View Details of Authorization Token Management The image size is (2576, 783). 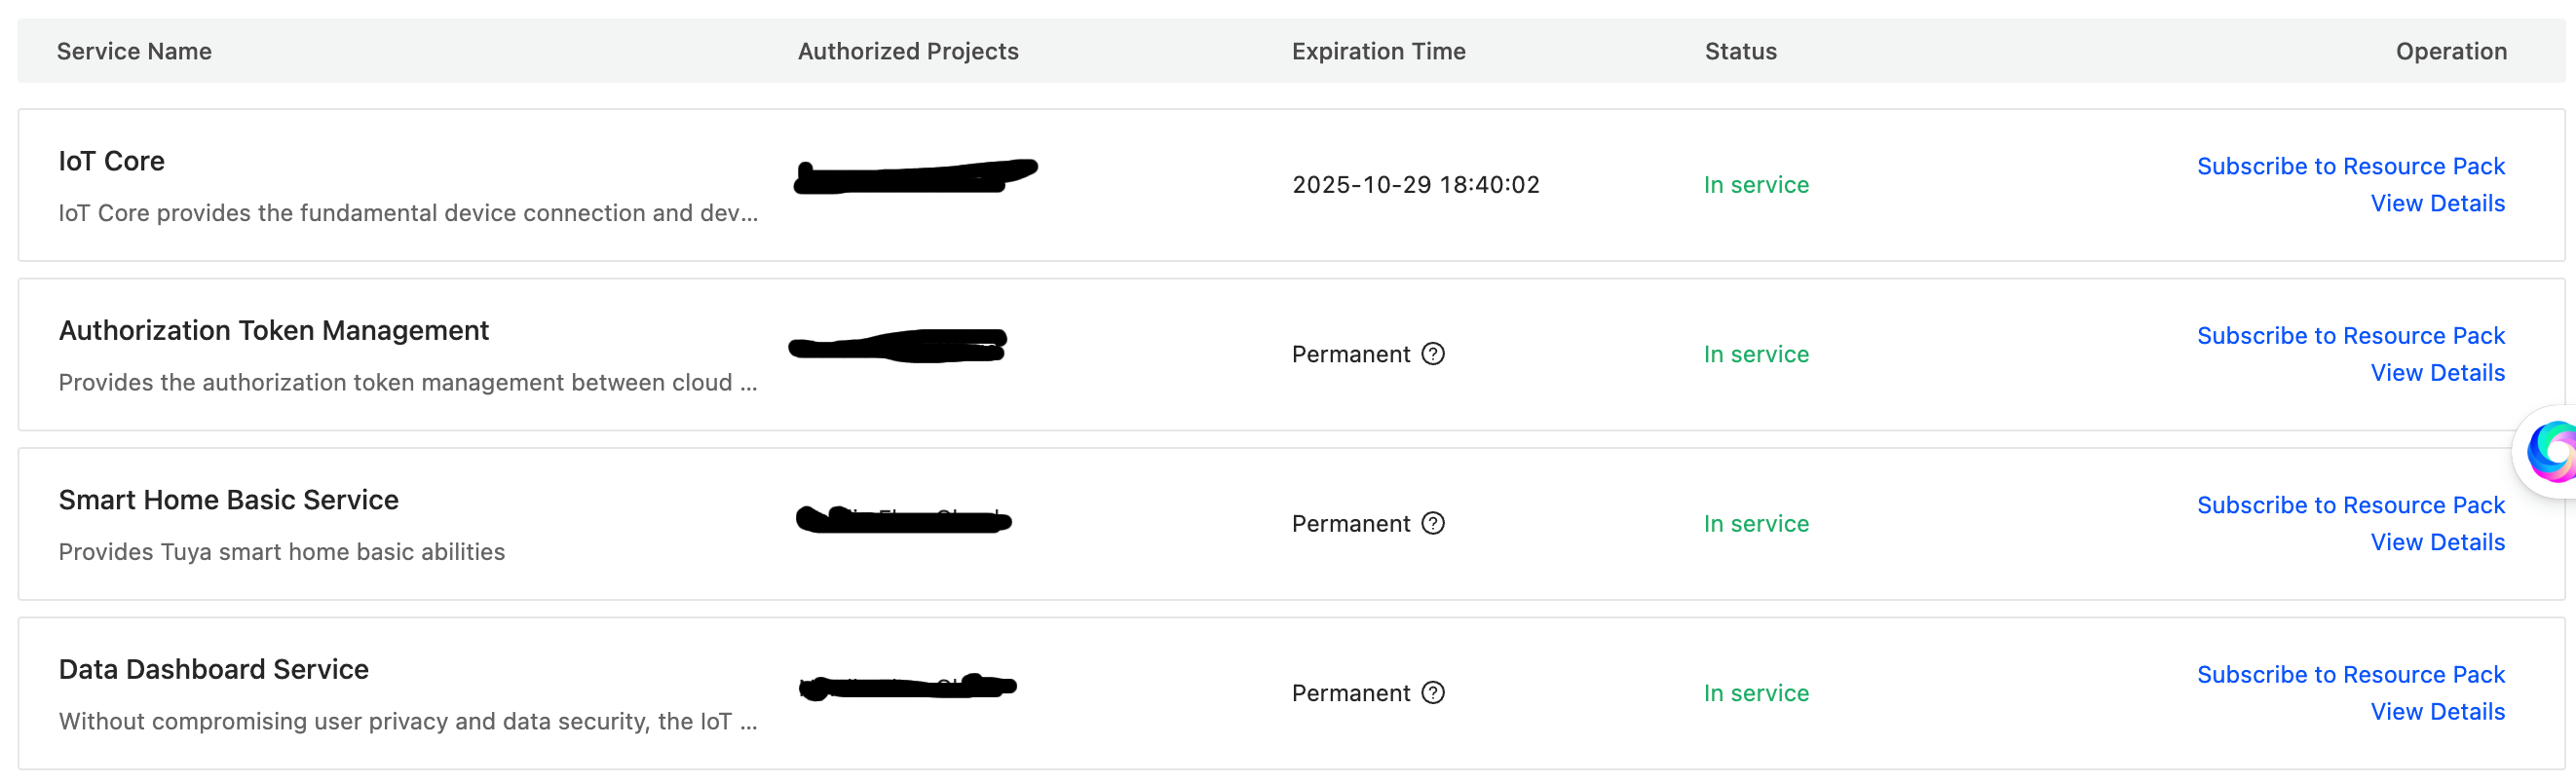pyautogui.click(x=2437, y=373)
